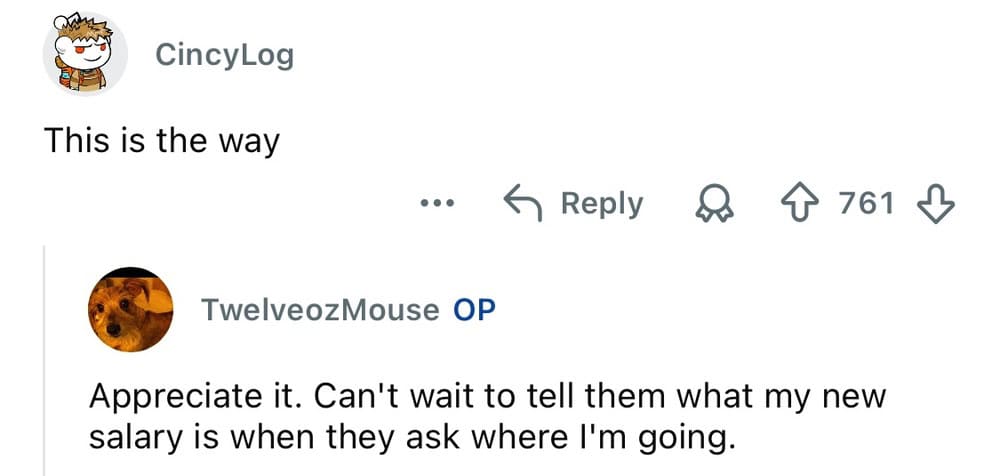The image size is (1000, 476).
Task: Click the 761 vote count
Action: click(865, 204)
